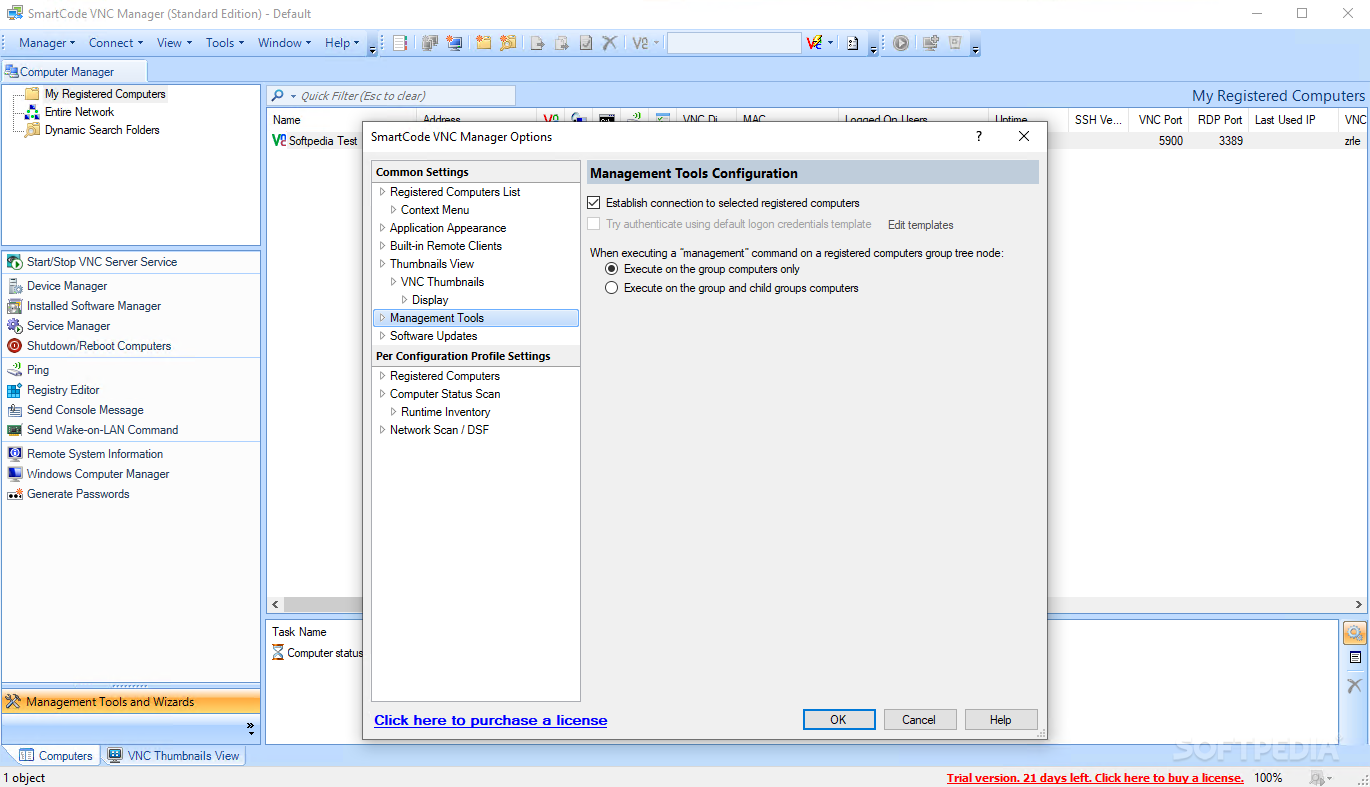Viewport: 1370px width, 787px height.
Task: Expand Thumbnails View settings node
Action: click(382, 264)
